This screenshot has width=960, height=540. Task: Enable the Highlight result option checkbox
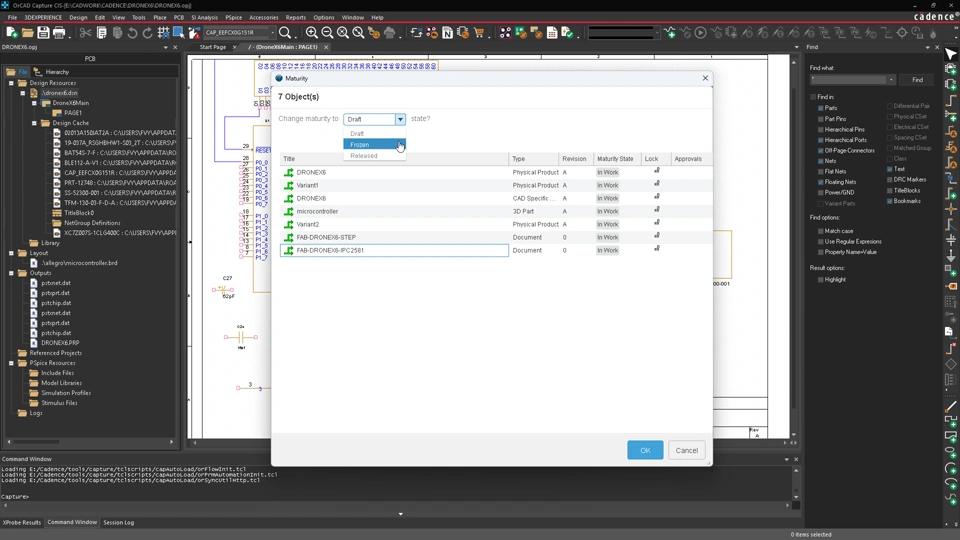tap(821, 280)
